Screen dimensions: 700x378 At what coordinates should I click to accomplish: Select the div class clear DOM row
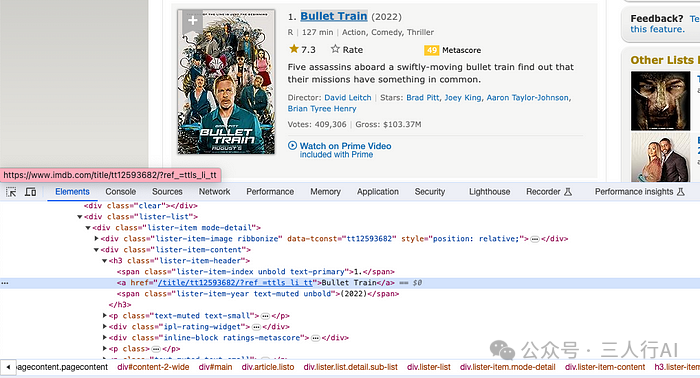140,206
